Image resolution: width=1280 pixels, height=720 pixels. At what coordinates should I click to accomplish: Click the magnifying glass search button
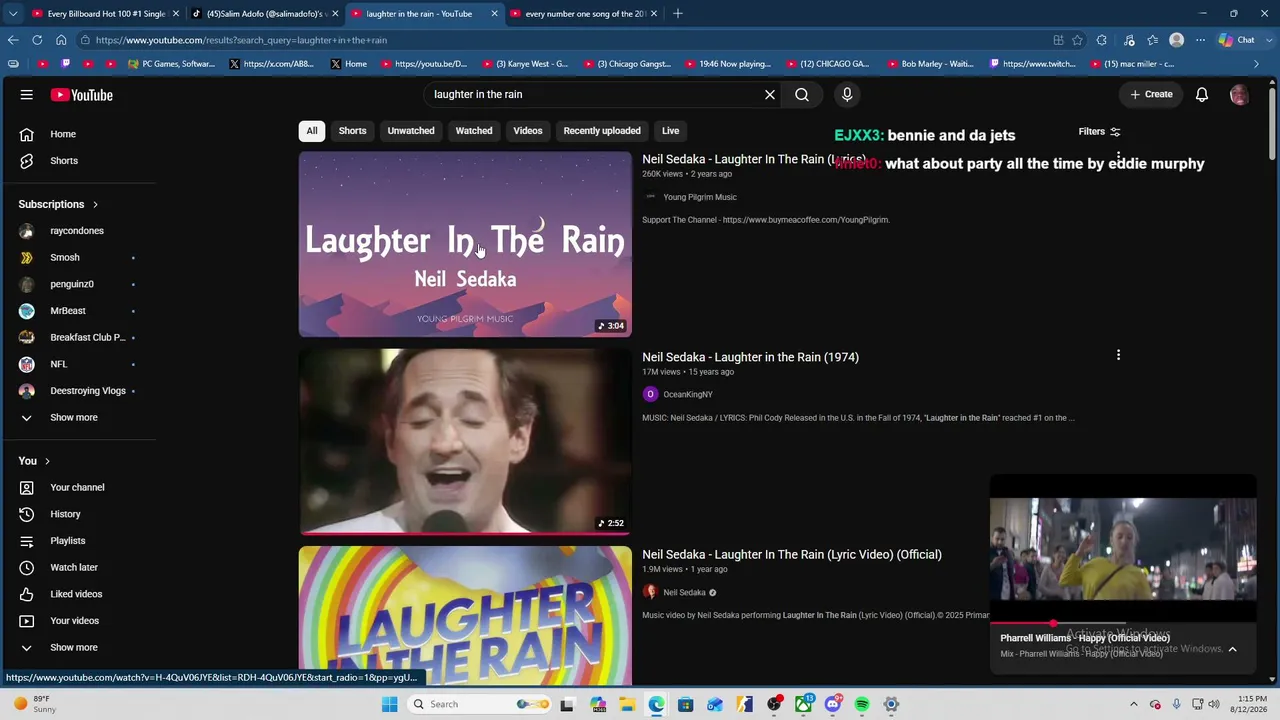point(802,95)
